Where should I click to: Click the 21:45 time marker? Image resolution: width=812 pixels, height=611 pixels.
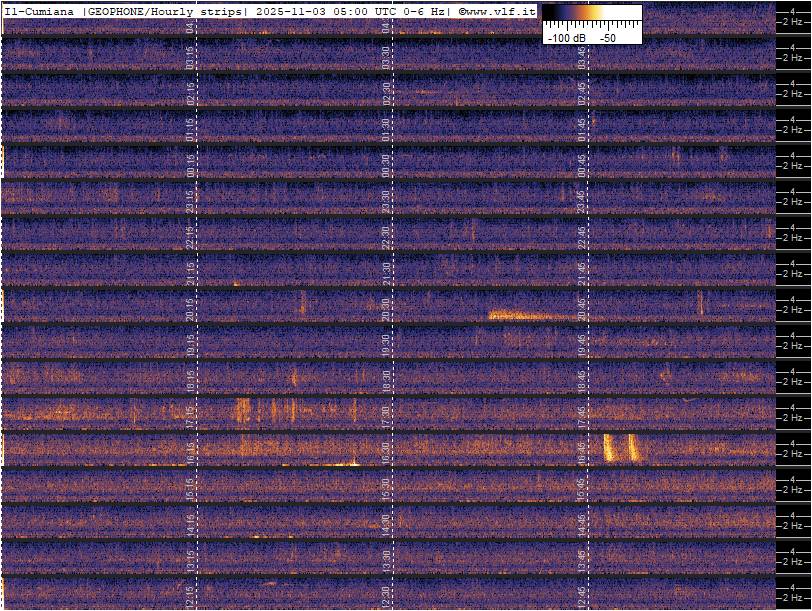tap(582, 273)
